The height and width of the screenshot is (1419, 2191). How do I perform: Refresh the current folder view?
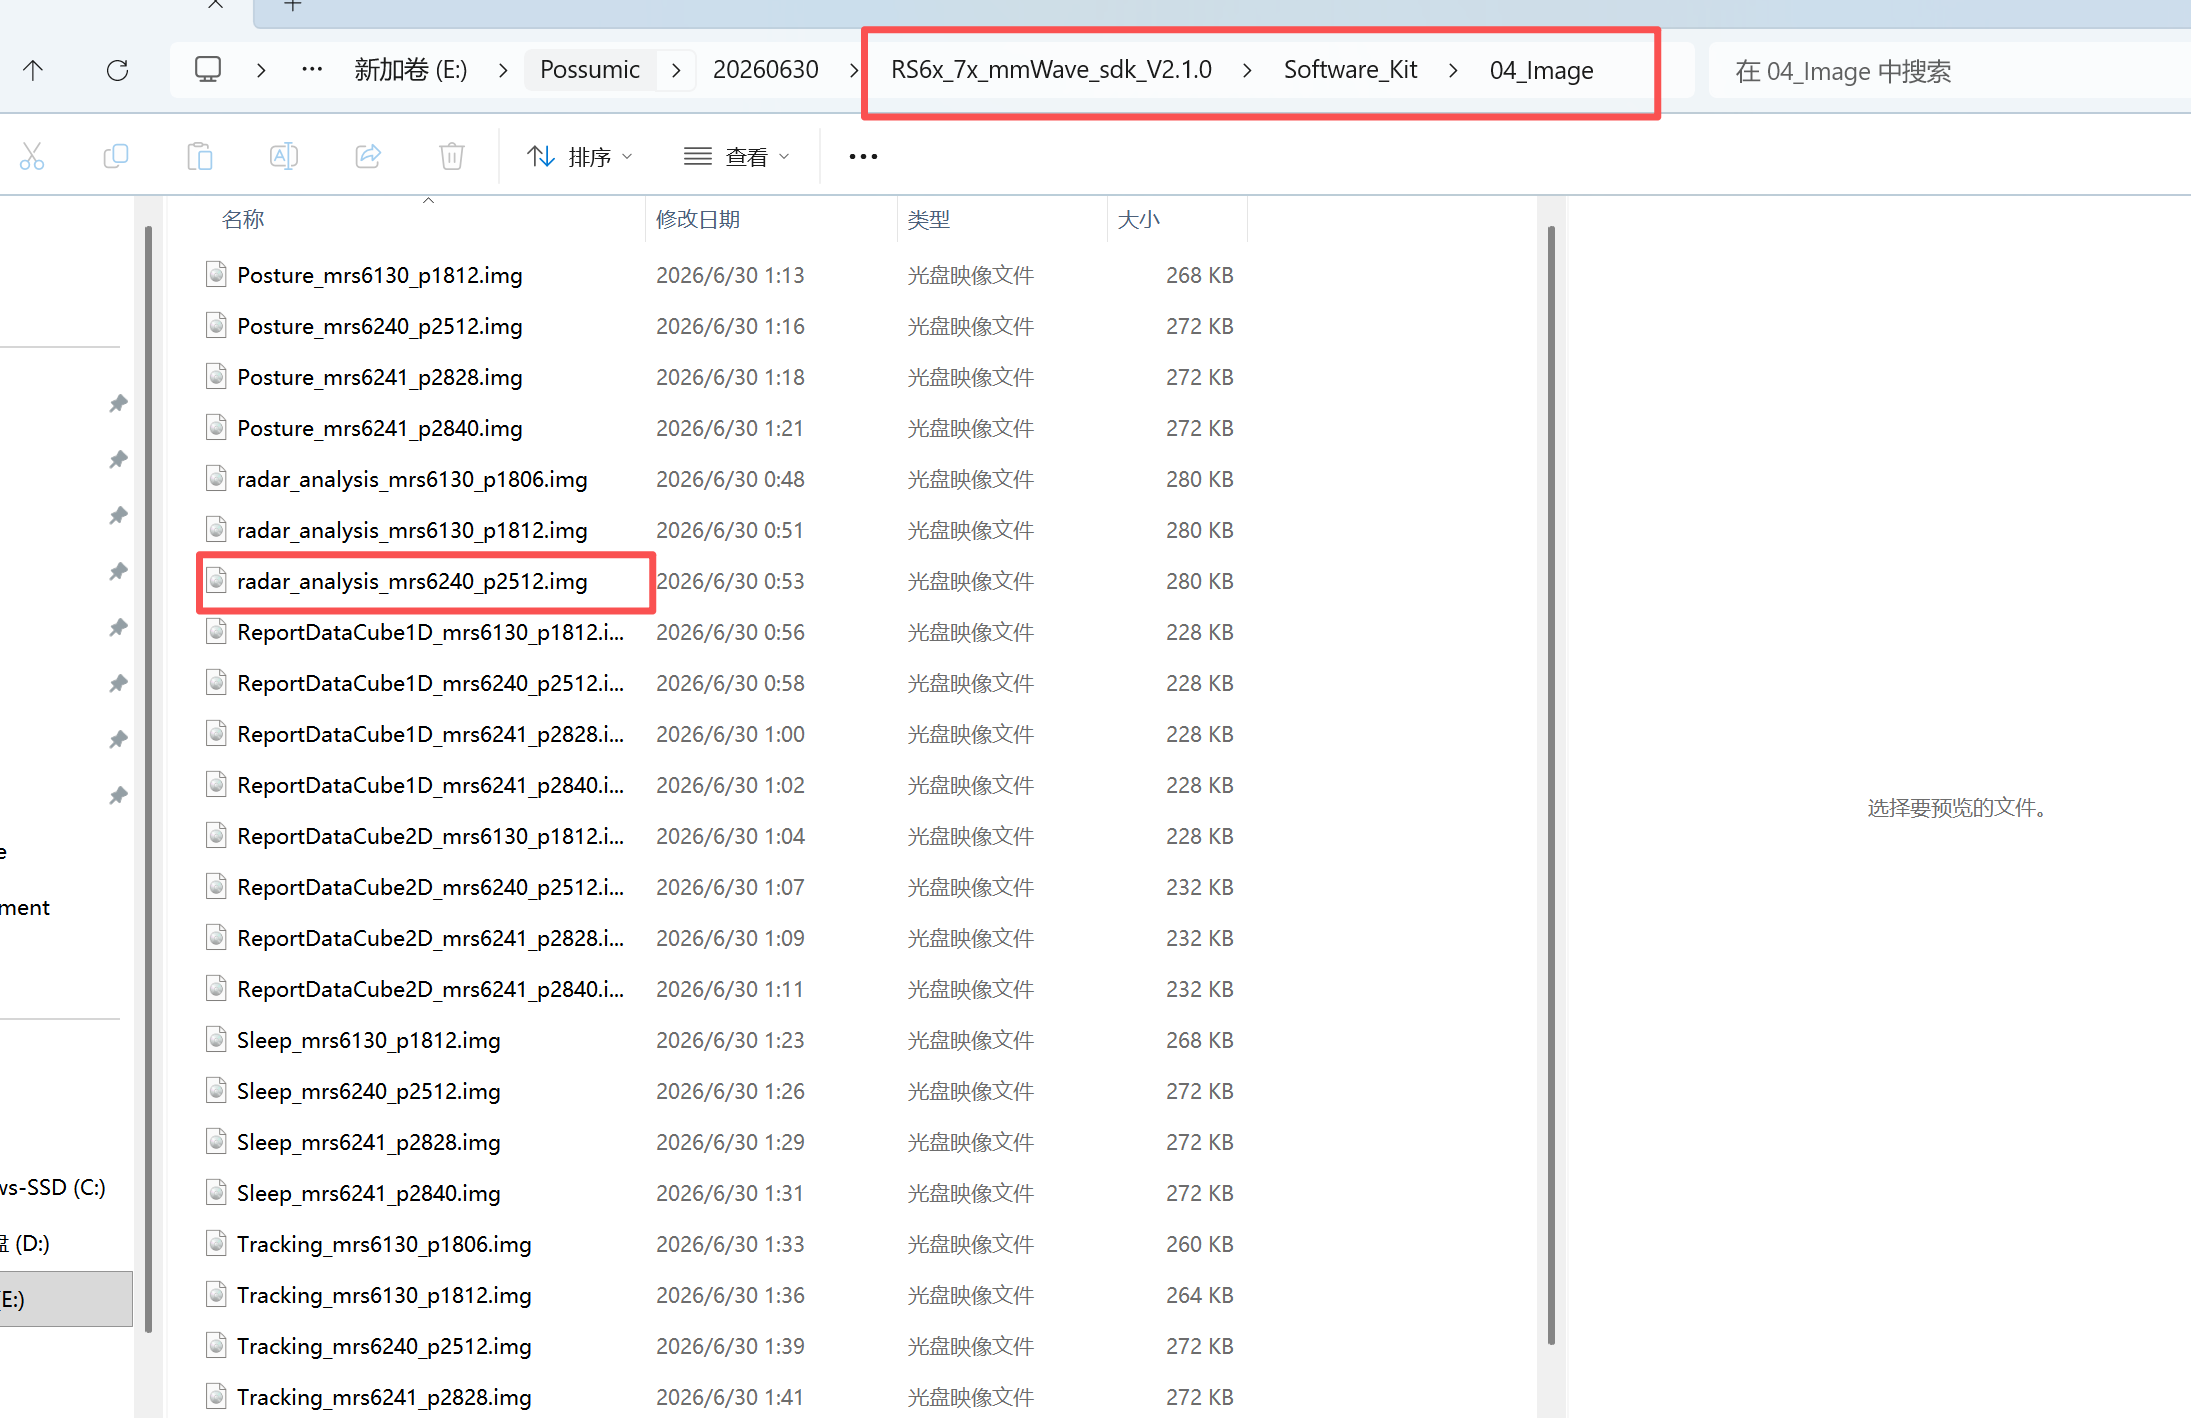coord(117,70)
